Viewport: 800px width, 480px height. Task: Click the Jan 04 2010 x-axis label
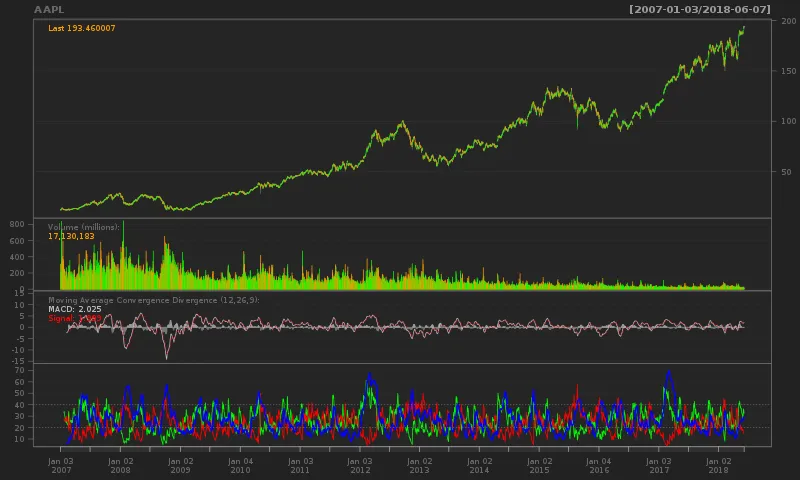click(x=240, y=465)
